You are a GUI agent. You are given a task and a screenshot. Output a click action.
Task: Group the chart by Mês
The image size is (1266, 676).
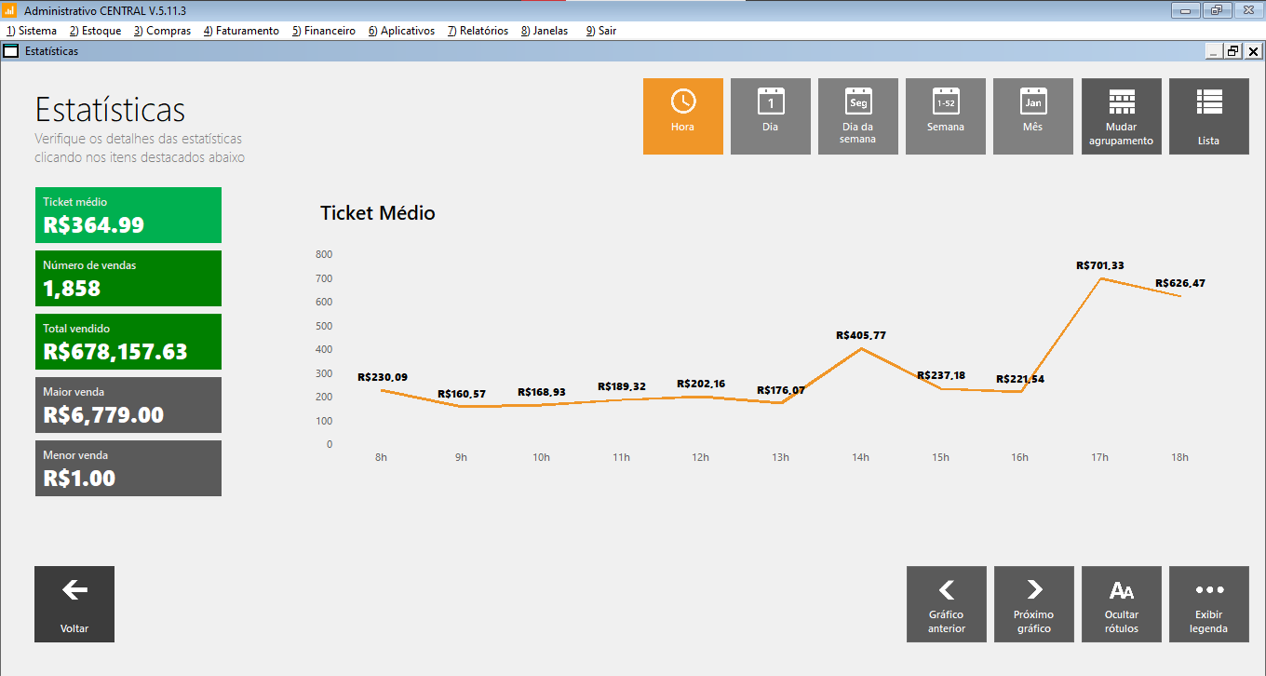point(1033,116)
